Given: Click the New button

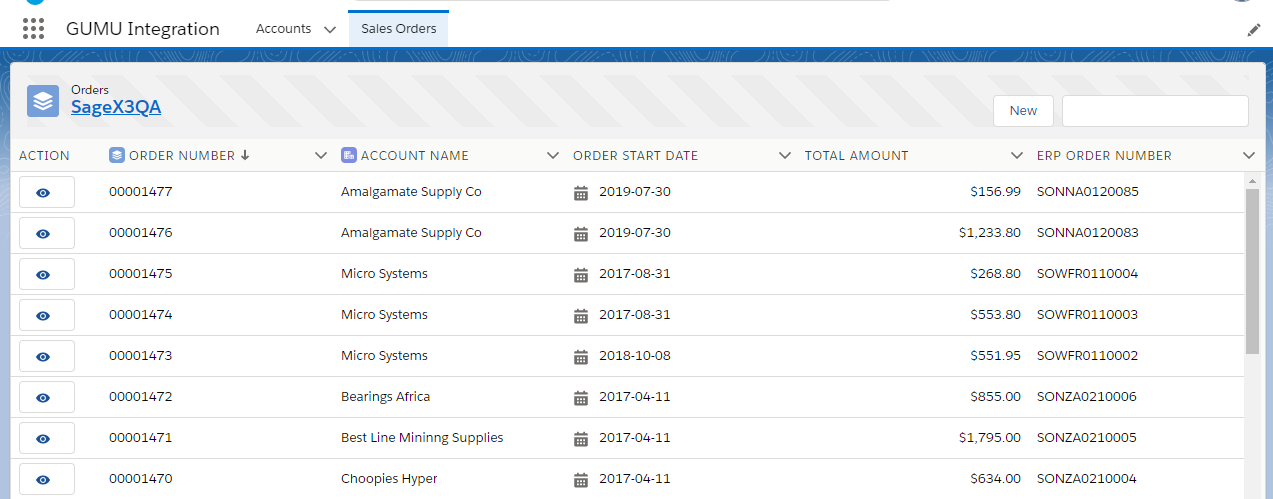Looking at the screenshot, I should coord(1023,111).
